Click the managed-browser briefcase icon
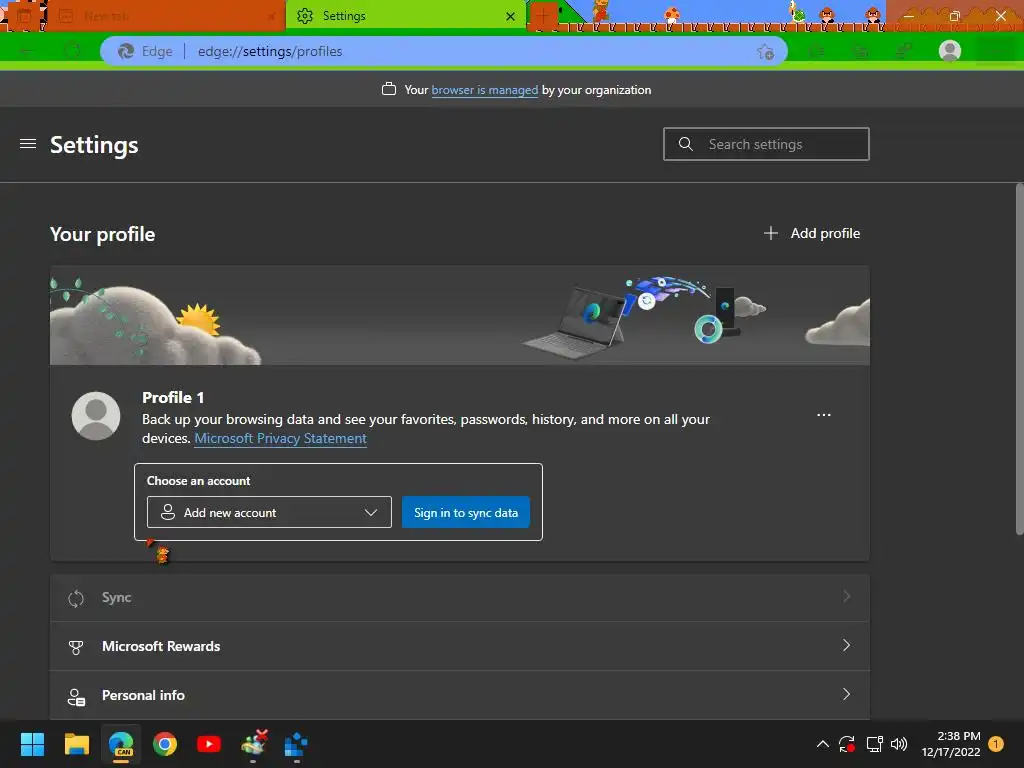This screenshot has width=1024, height=768. point(389,89)
